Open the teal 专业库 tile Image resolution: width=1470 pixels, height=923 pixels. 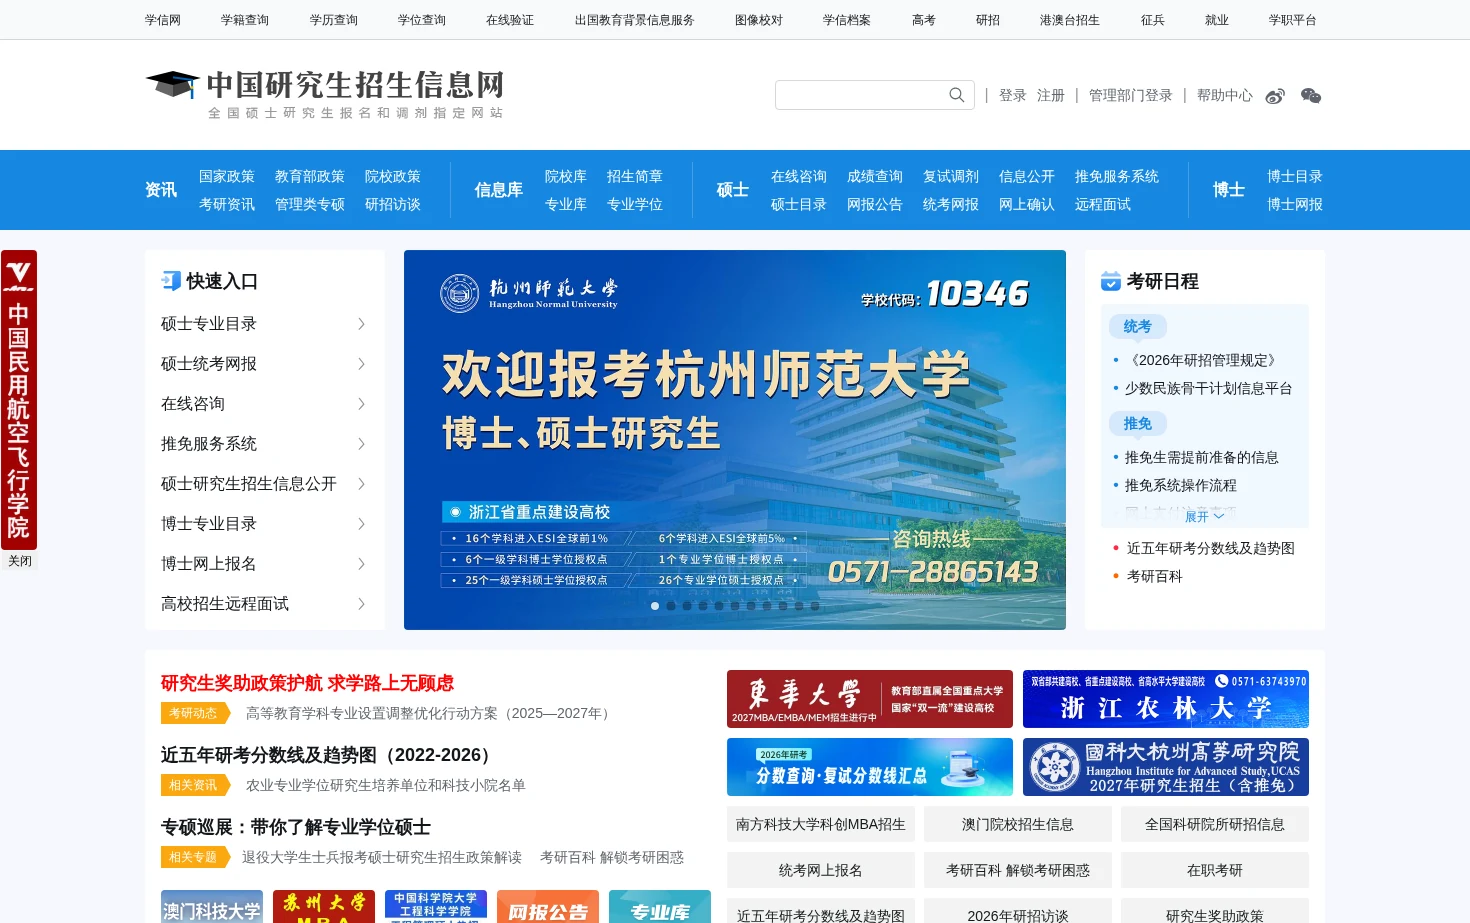[660, 907]
